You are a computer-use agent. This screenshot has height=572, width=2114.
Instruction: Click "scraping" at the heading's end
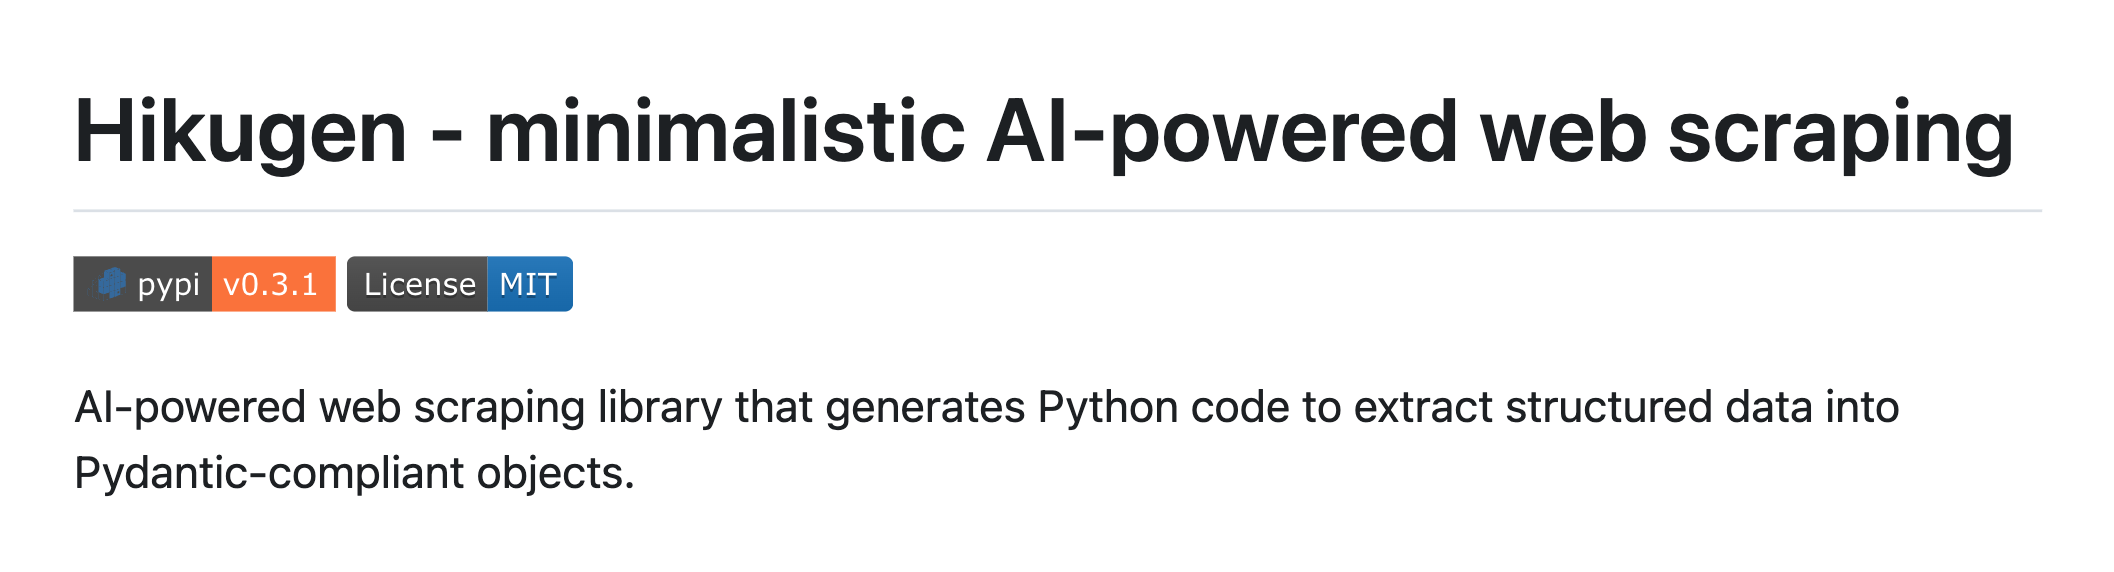[x=1840, y=132]
